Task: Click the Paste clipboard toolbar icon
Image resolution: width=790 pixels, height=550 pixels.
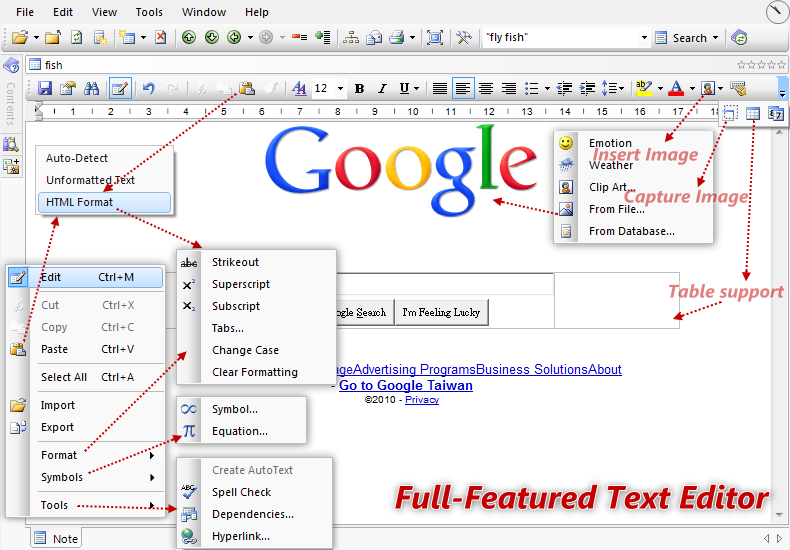Action: pyautogui.click(x=246, y=89)
